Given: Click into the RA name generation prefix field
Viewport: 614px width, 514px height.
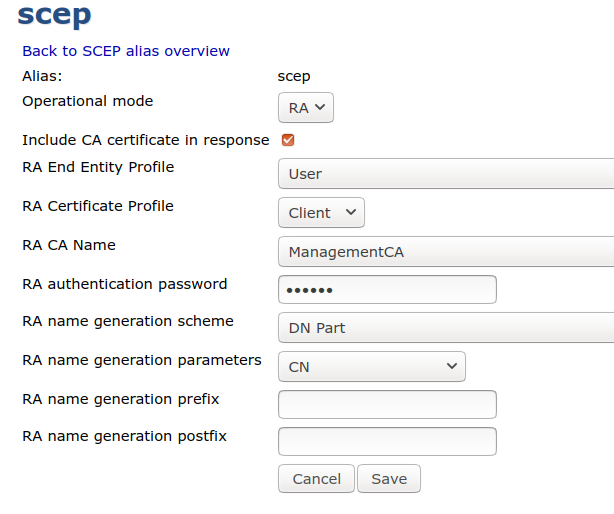Looking at the screenshot, I should [x=387, y=404].
